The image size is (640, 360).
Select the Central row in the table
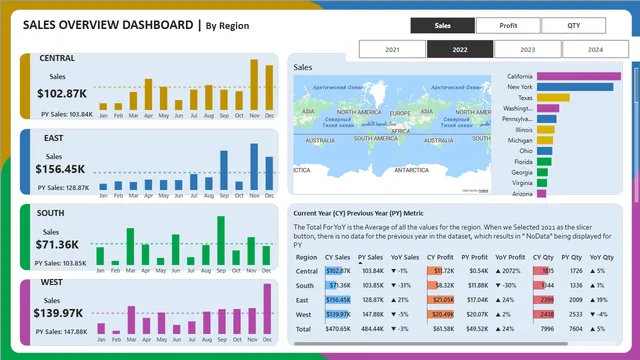[x=455, y=271]
